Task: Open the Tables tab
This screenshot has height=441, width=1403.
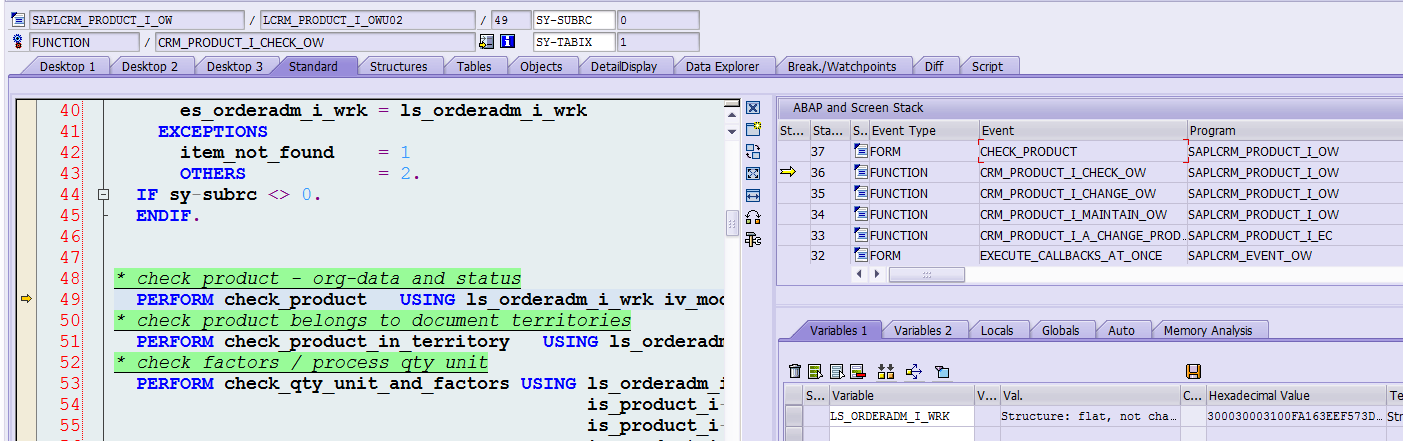Action: (x=474, y=66)
